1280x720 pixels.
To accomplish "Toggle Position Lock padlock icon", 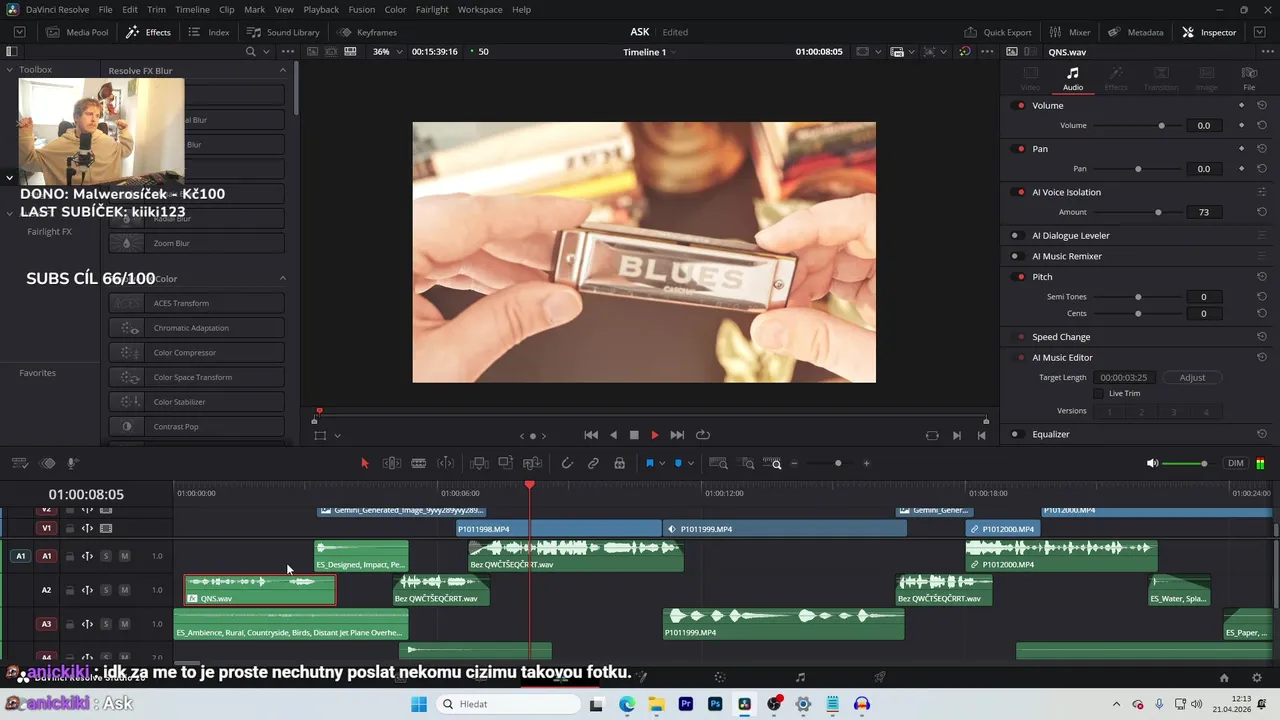I will [x=619, y=463].
